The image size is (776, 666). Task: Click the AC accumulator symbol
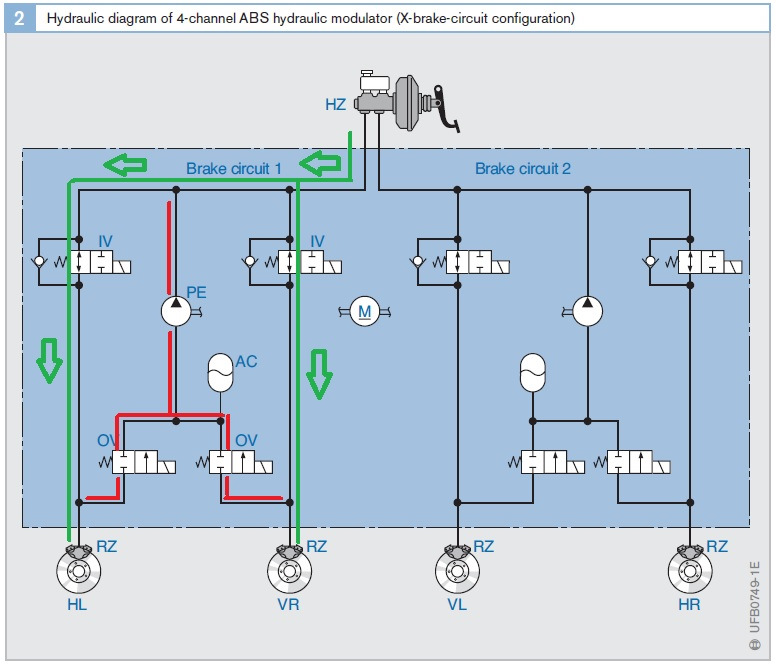pos(220,373)
